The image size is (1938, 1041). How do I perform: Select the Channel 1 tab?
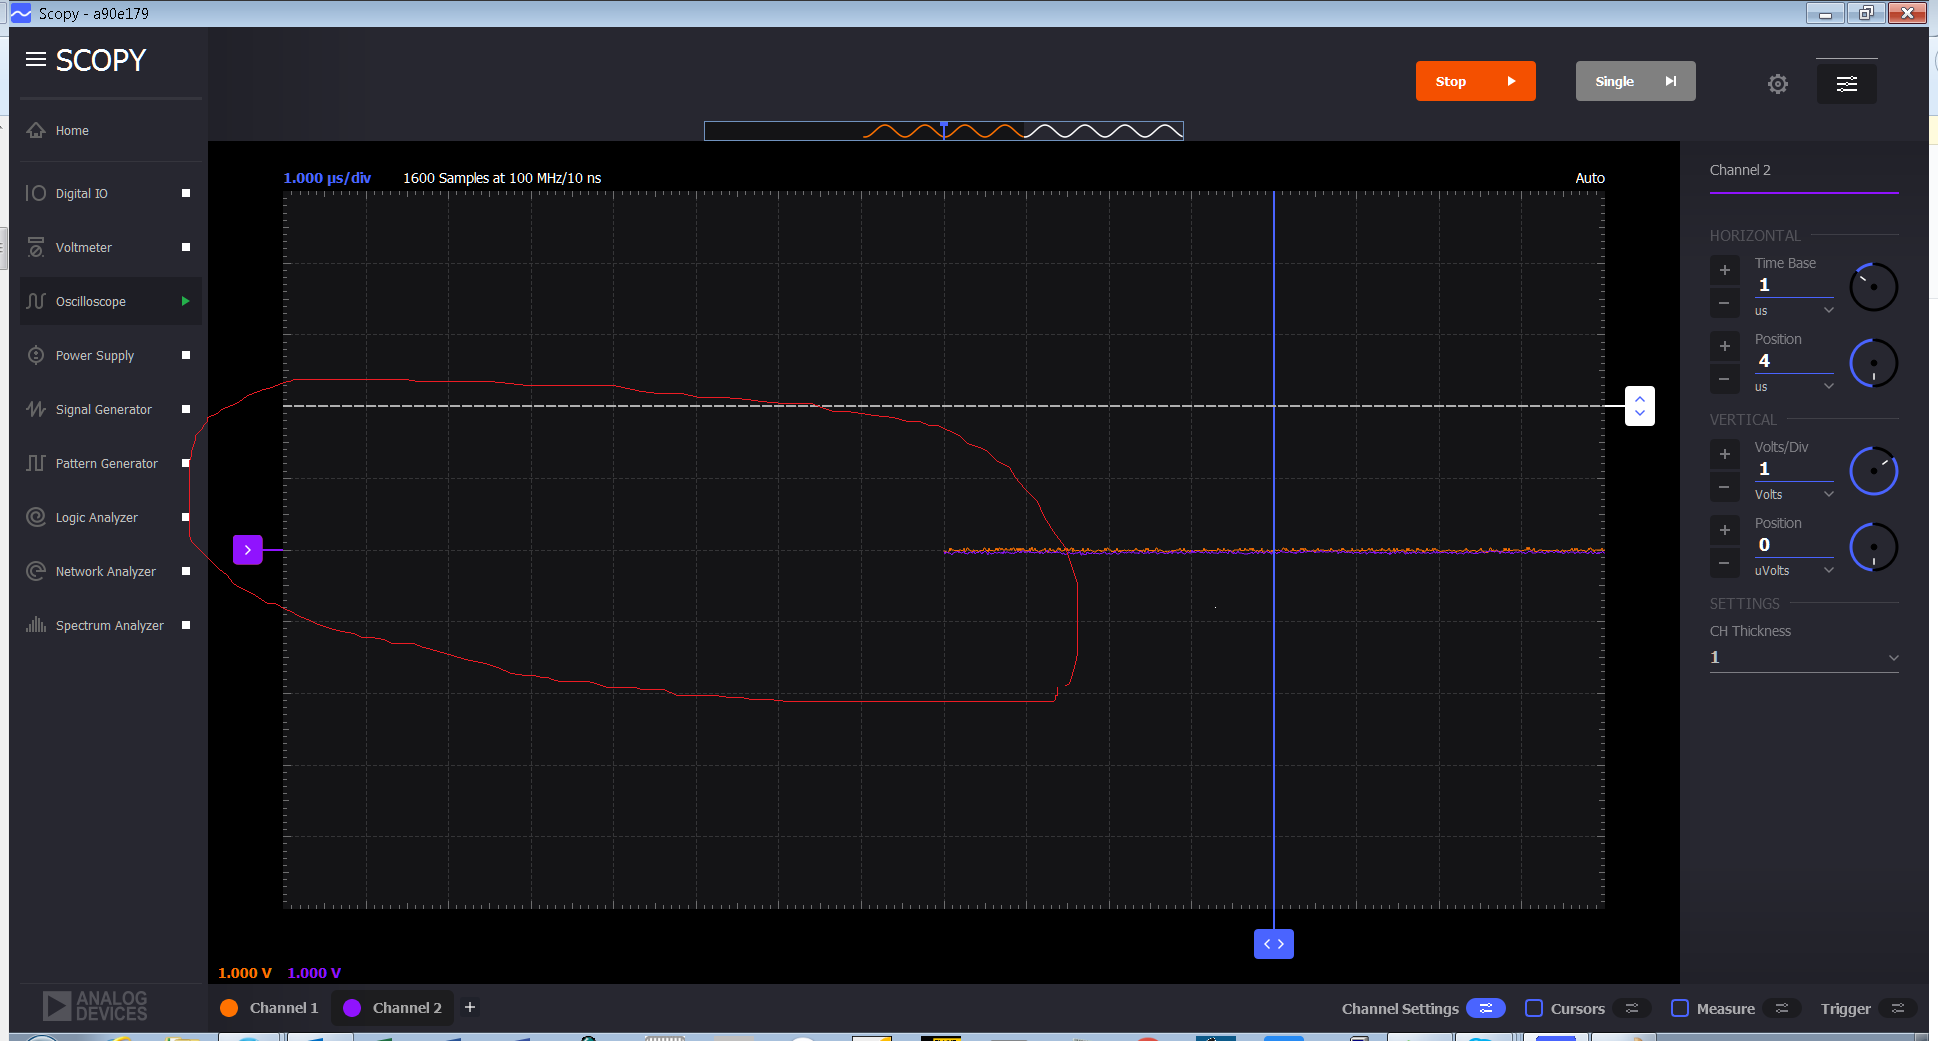coord(270,1008)
